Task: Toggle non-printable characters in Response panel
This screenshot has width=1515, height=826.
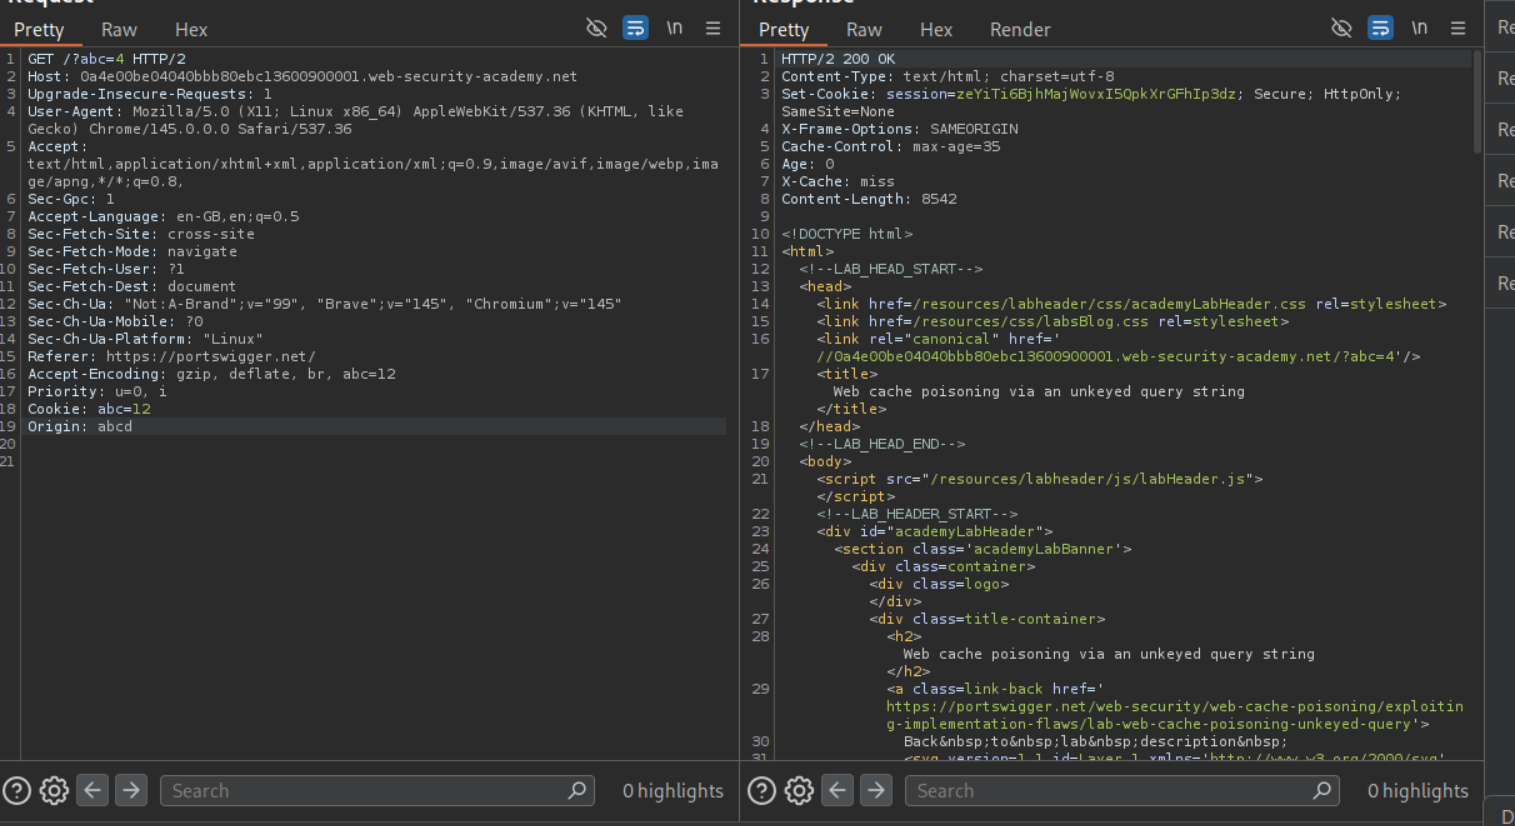Action: pyautogui.click(x=1419, y=28)
